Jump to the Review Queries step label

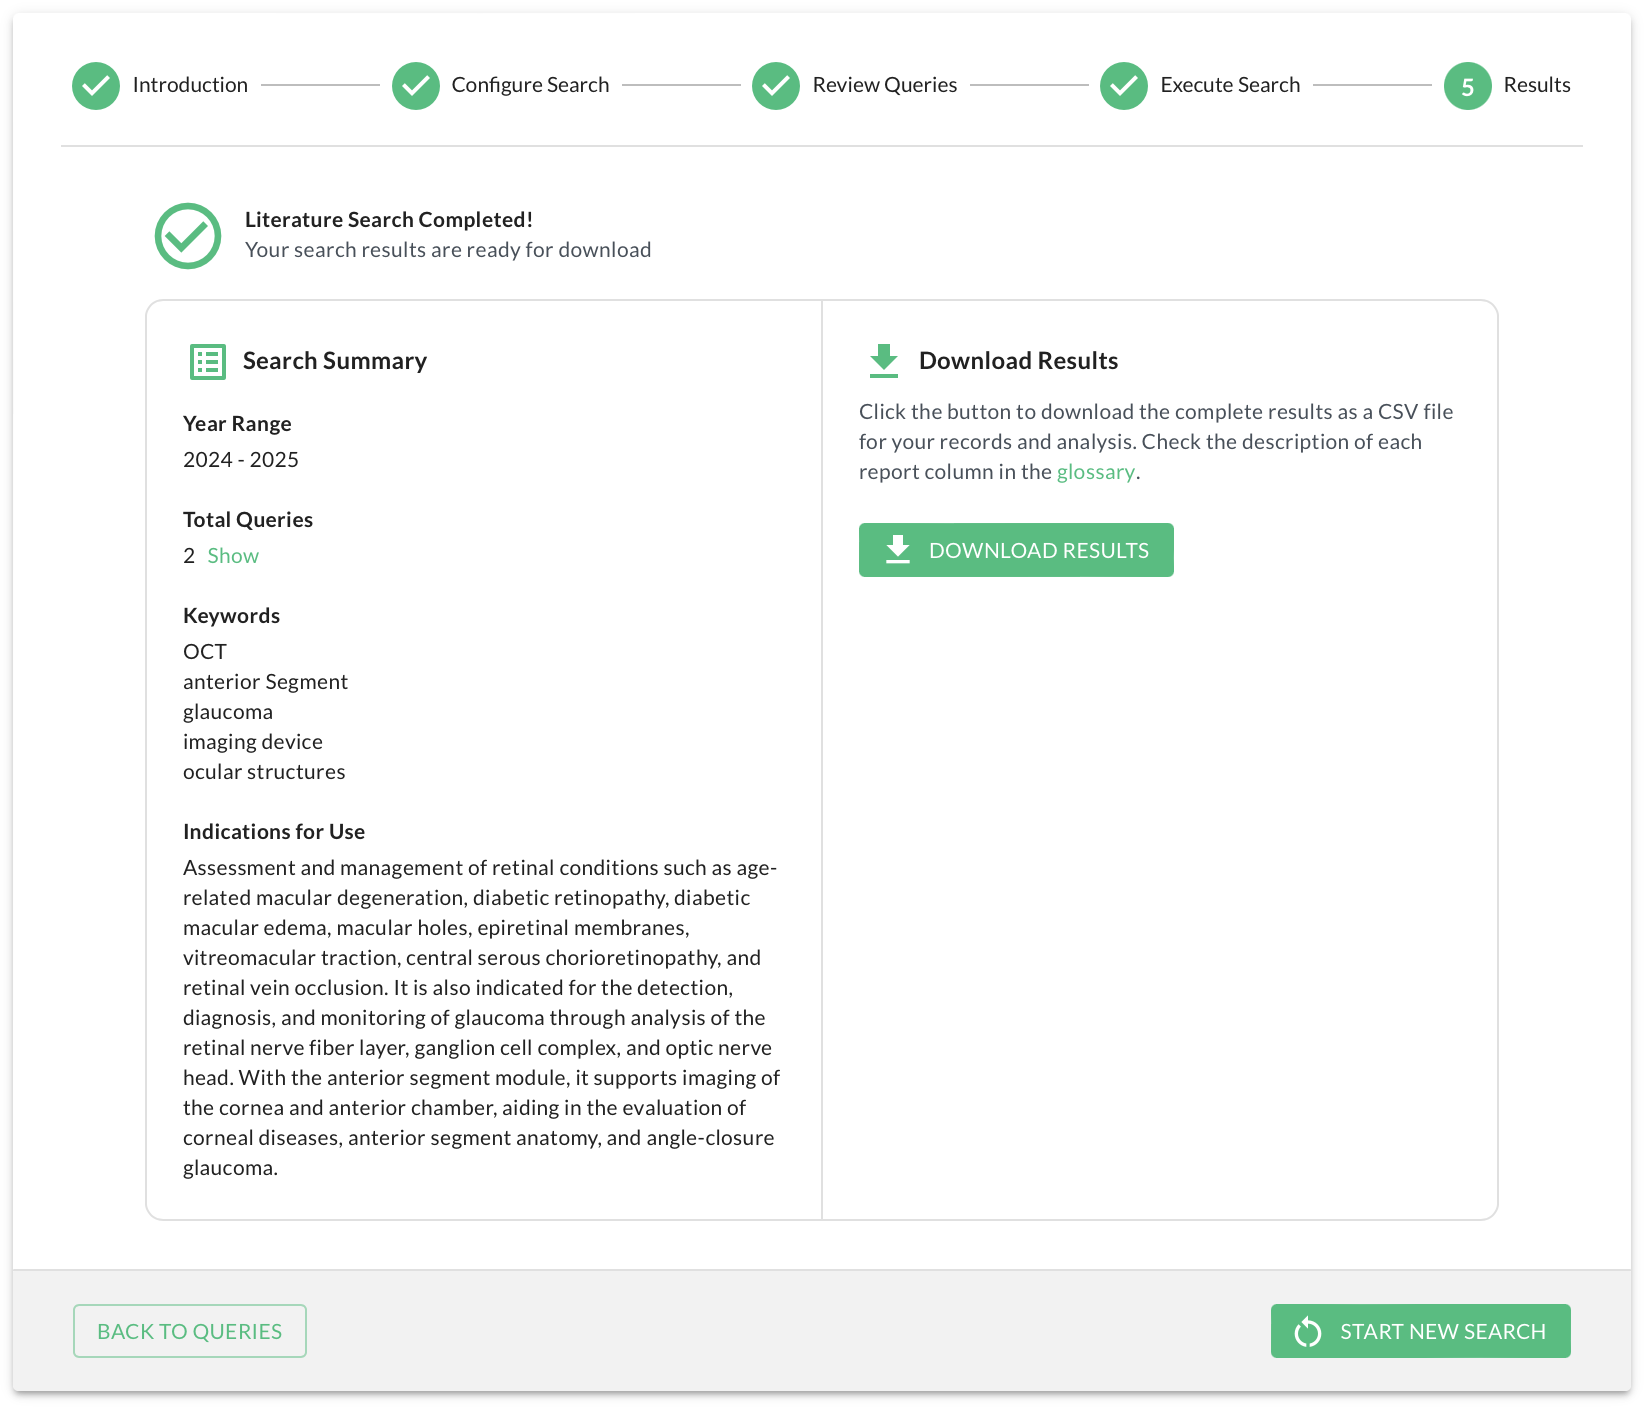(x=885, y=85)
